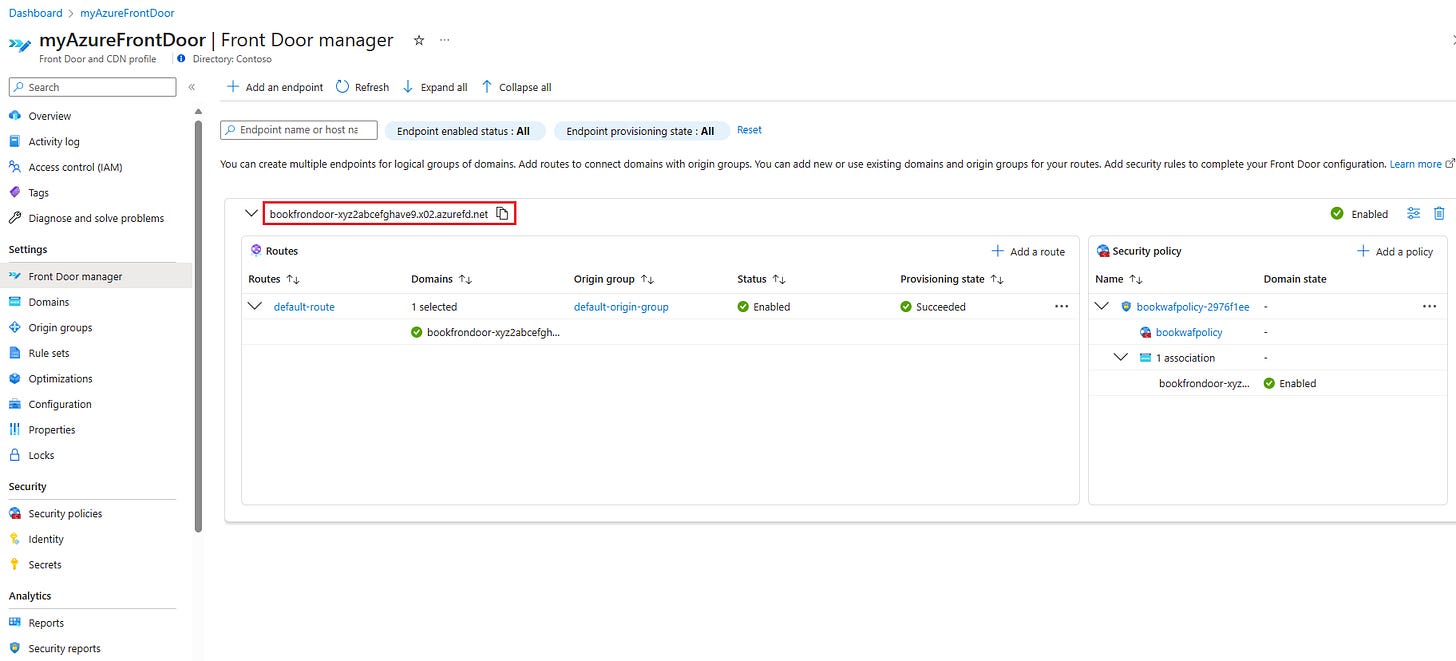
Task: Add a policy in Security policy panel
Action: pos(1395,252)
